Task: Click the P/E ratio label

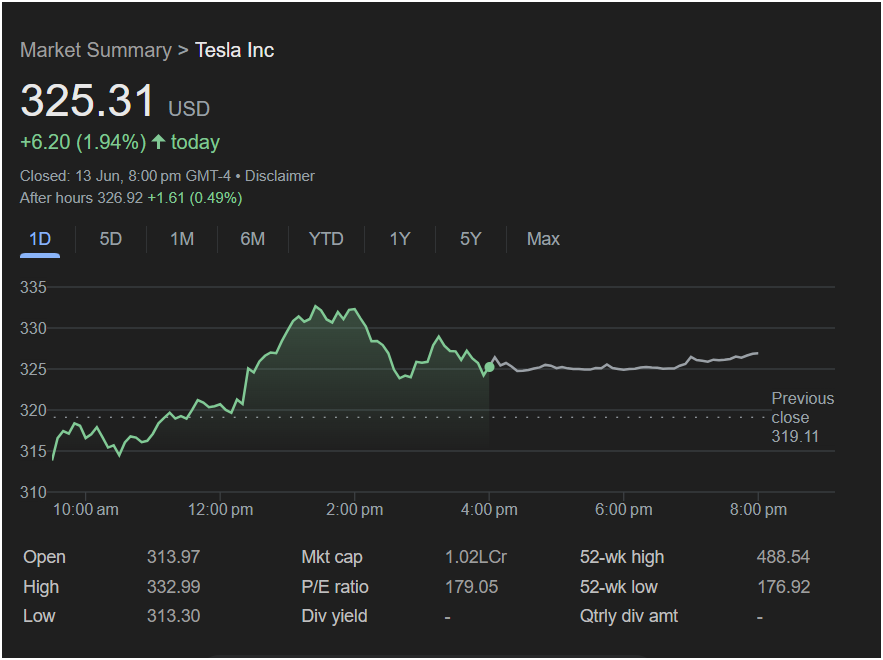Action: click(335, 587)
